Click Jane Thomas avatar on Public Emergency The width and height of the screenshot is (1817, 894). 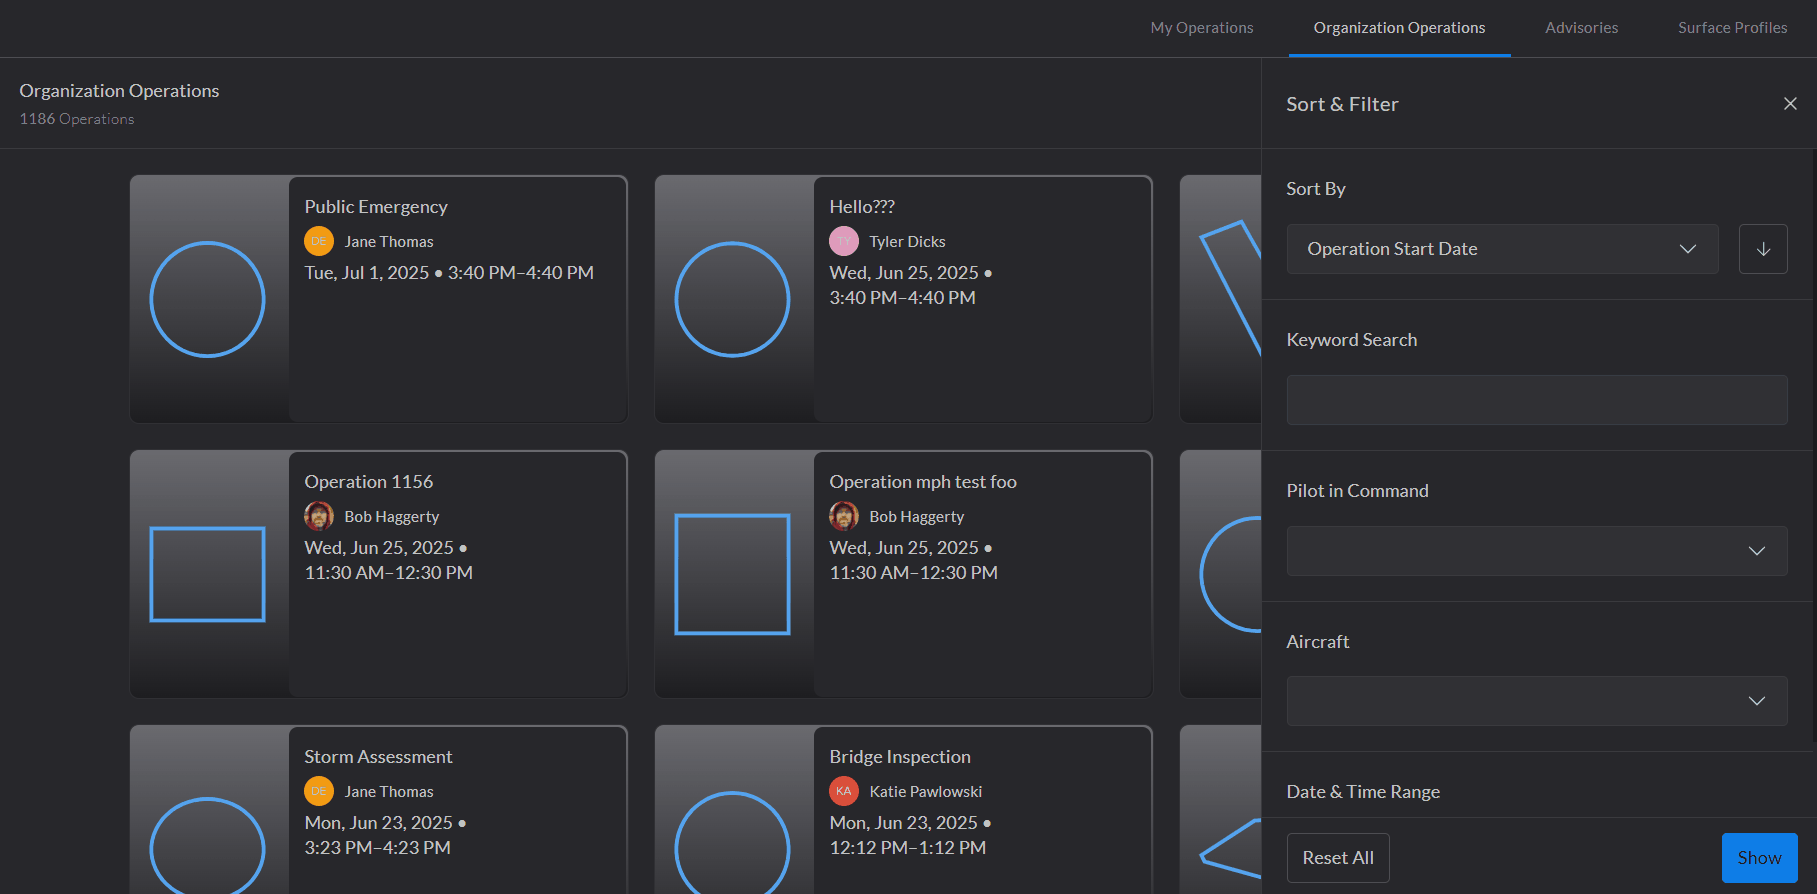click(x=319, y=242)
